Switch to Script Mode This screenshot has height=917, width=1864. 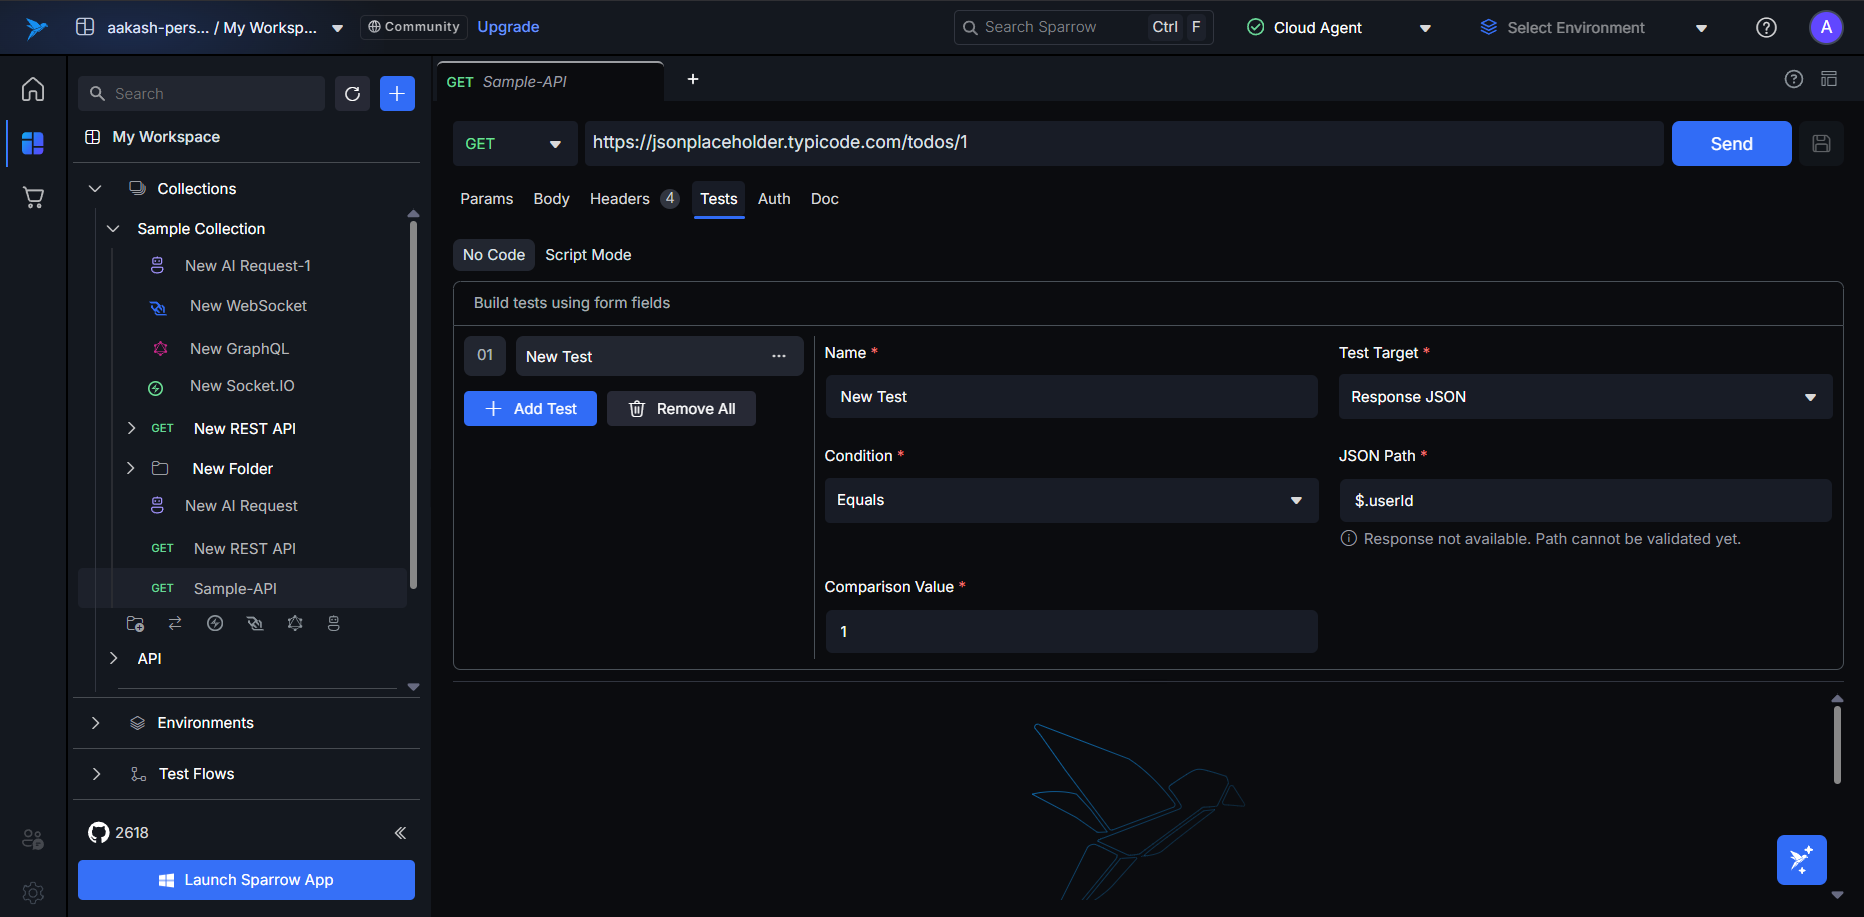[588, 255]
